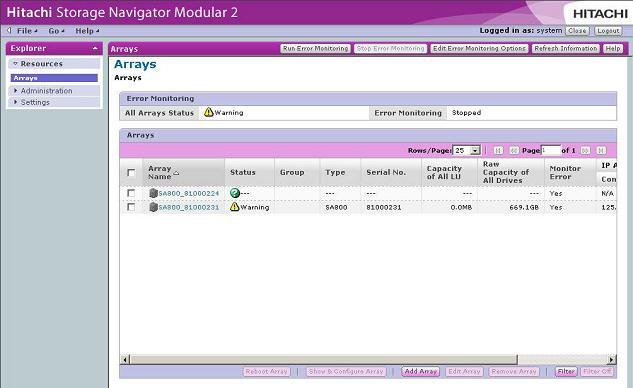The width and height of the screenshot is (633, 388).
Task: Click the 0.0MB capacity cell
Action: [x=461, y=207]
